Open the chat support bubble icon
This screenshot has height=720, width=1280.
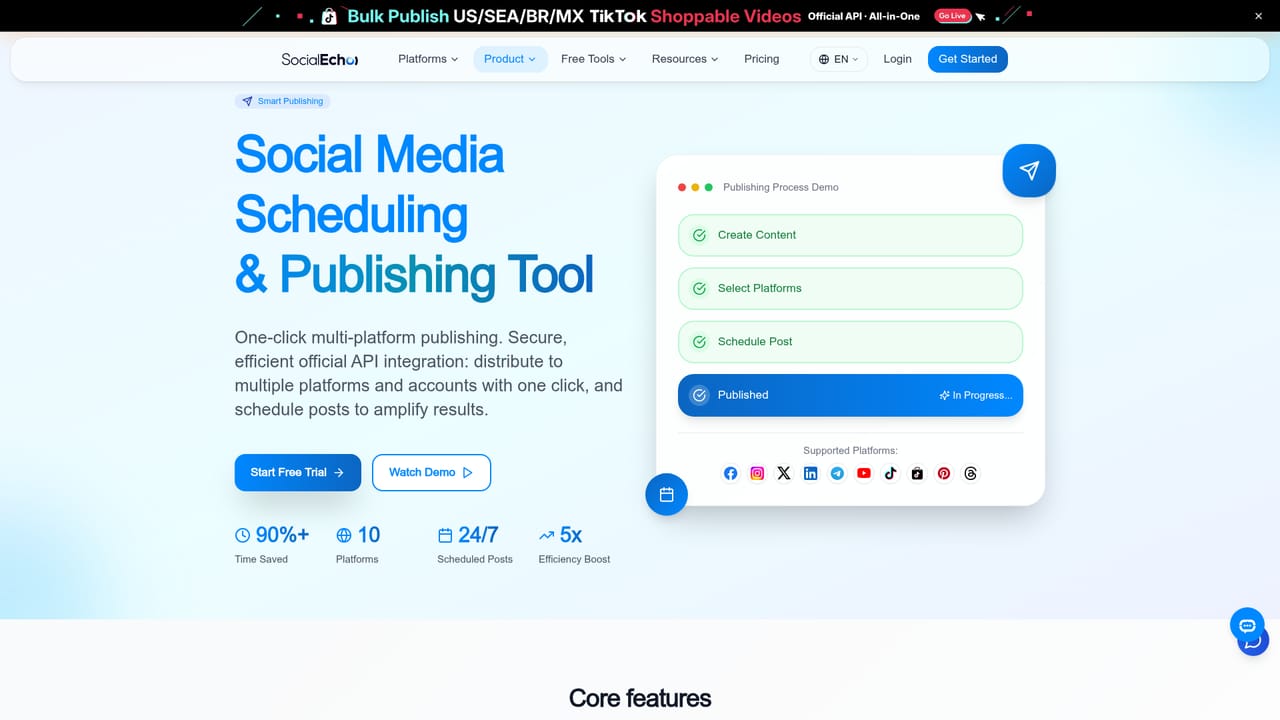click(x=1248, y=627)
